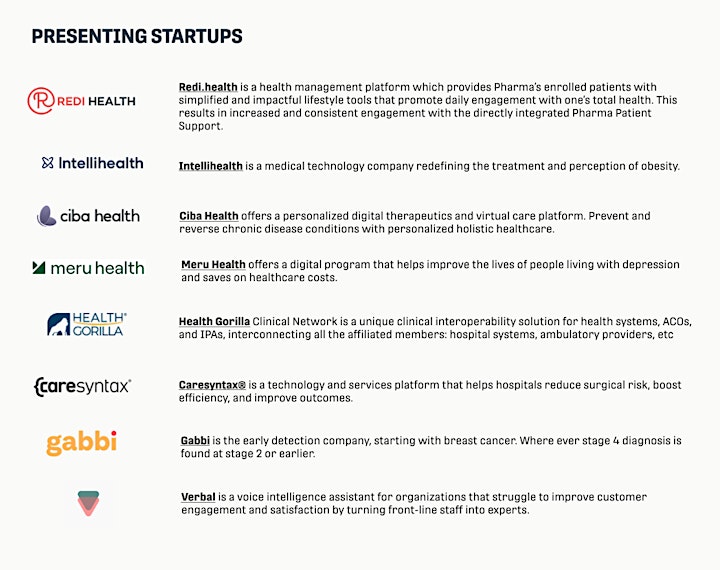Click the Ciba Health purple butterfly icon
Screen dimensions: 720x570
tap(46, 216)
